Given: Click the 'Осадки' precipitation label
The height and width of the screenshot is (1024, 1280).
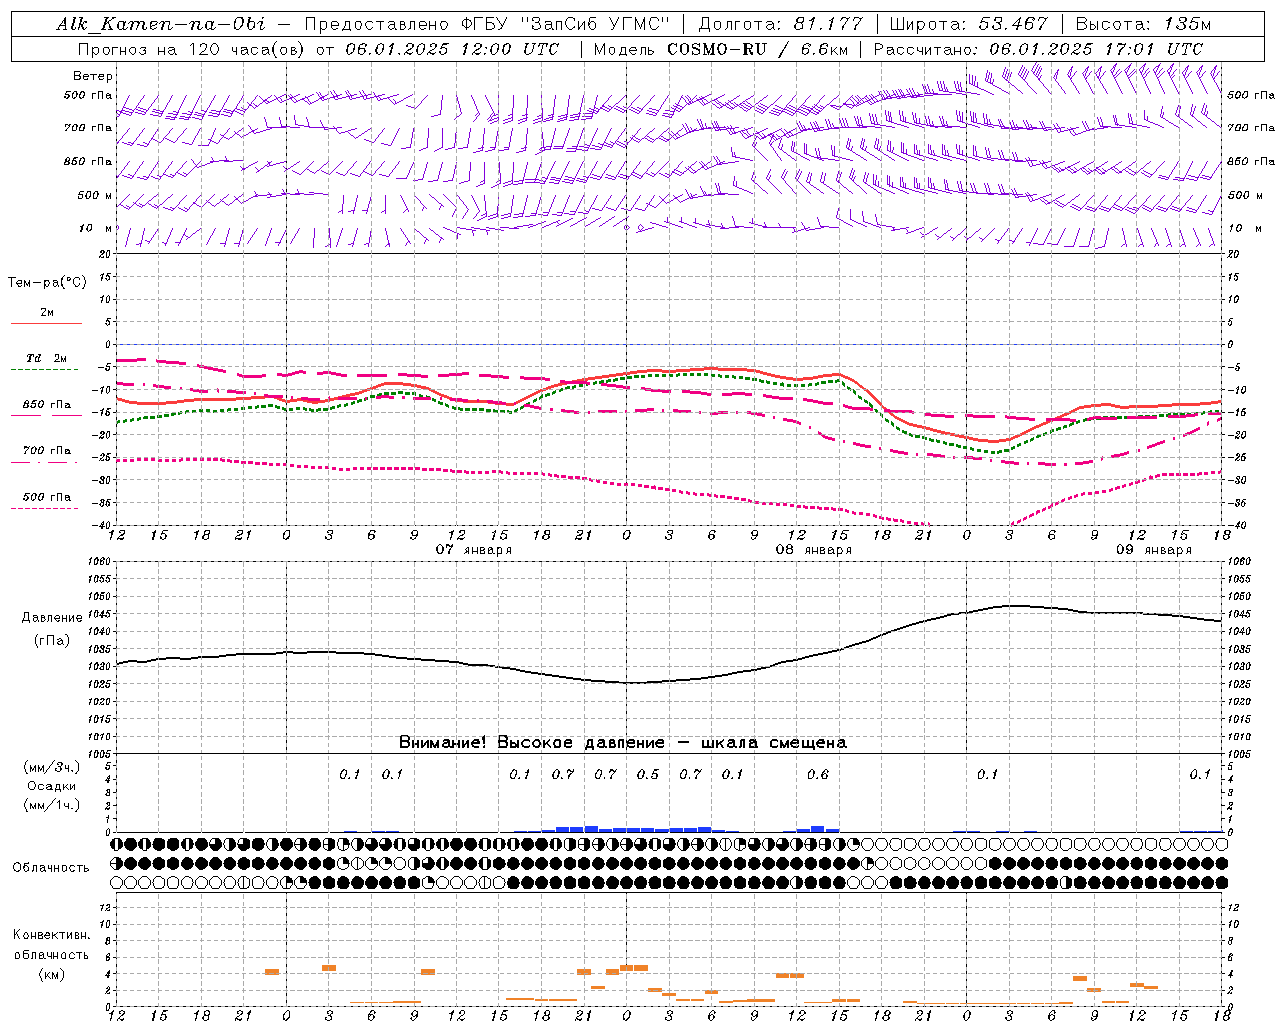Looking at the screenshot, I should pyautogui.click(x=52, y=786).
